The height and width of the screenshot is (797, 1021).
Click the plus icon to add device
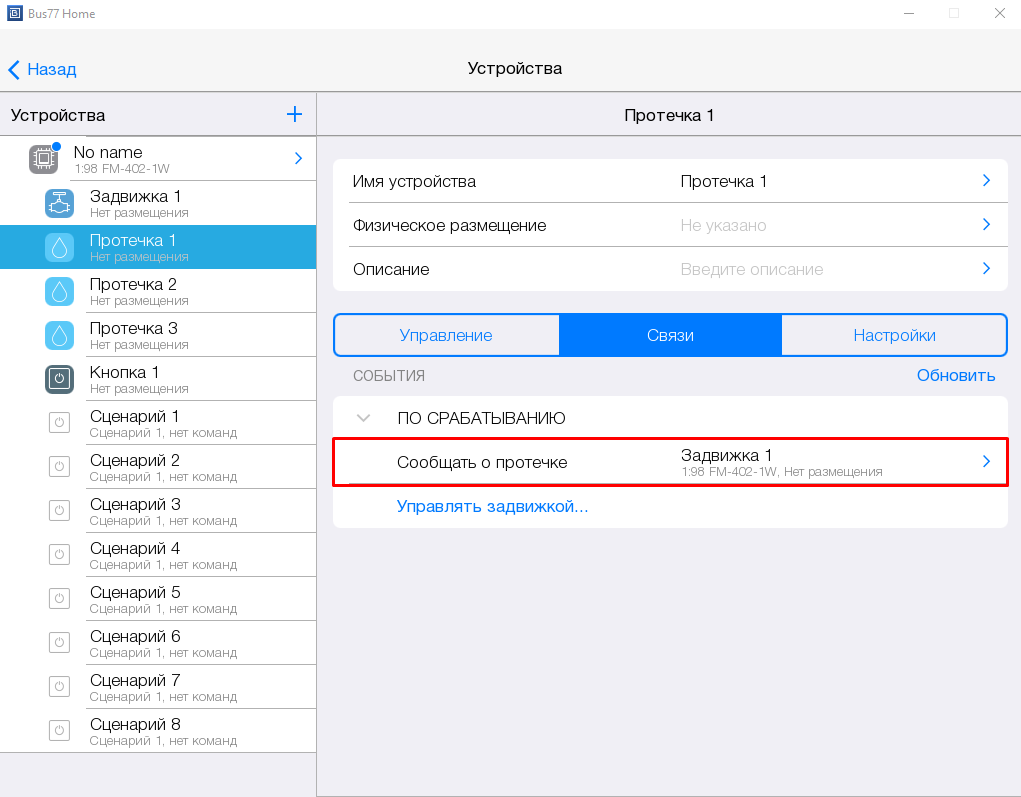pyautogui.click(x=294, y=115)
